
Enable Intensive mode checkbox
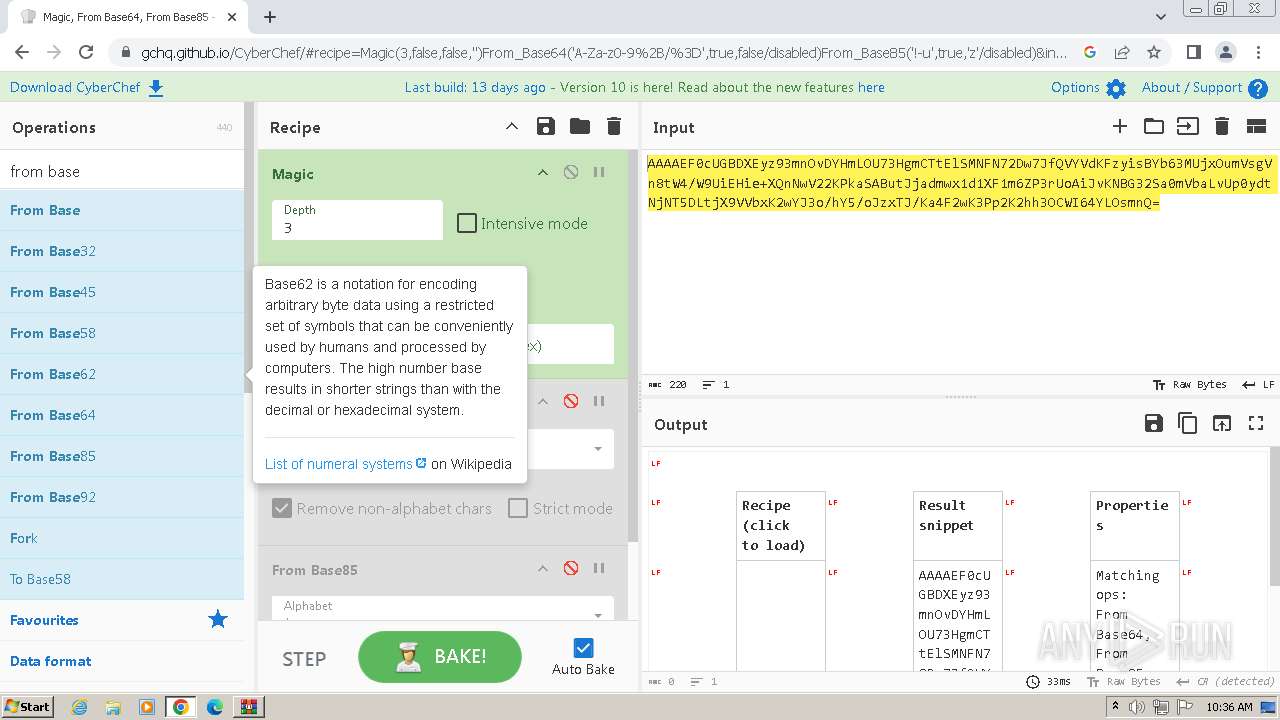(467, 223)
